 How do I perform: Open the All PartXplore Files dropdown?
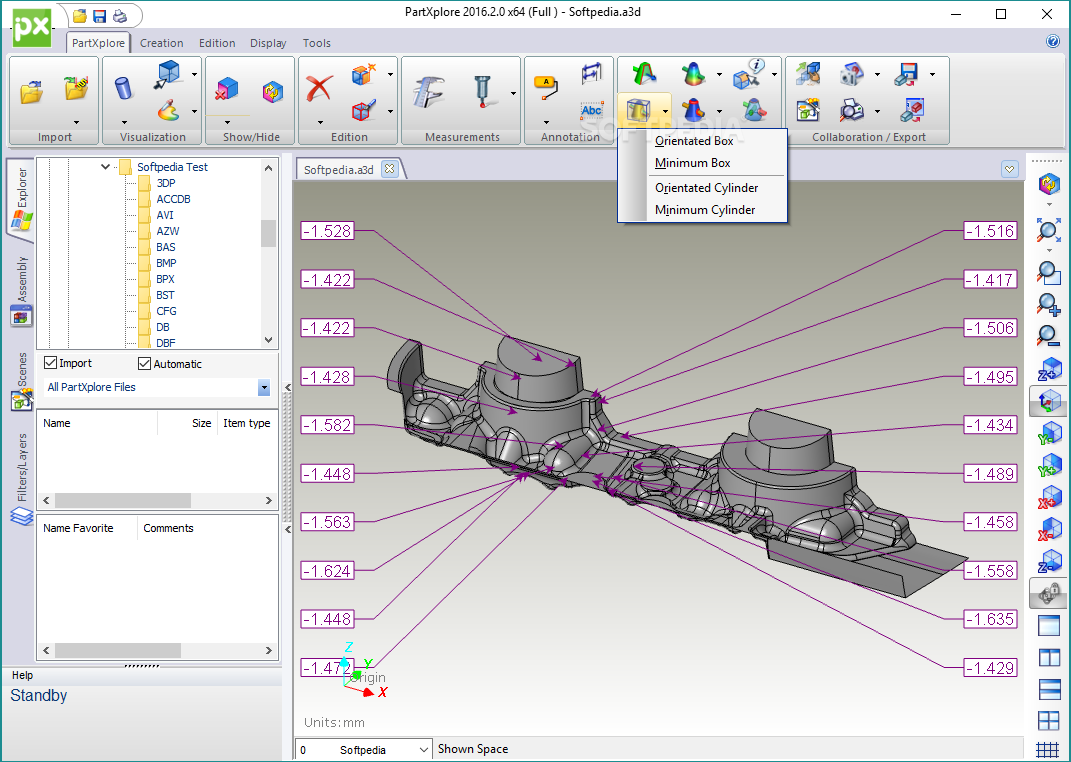(x=264, y=387)
